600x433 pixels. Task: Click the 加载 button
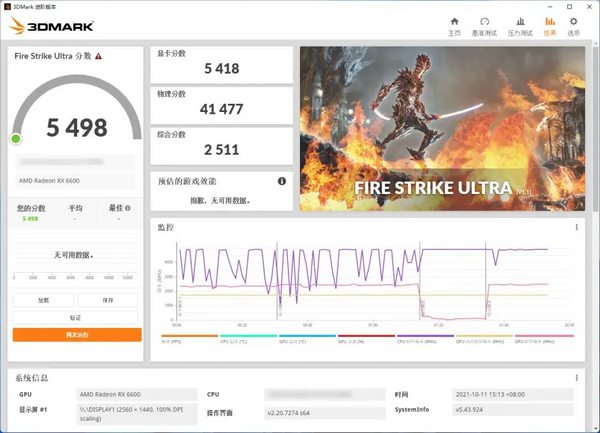coord(43,300)
